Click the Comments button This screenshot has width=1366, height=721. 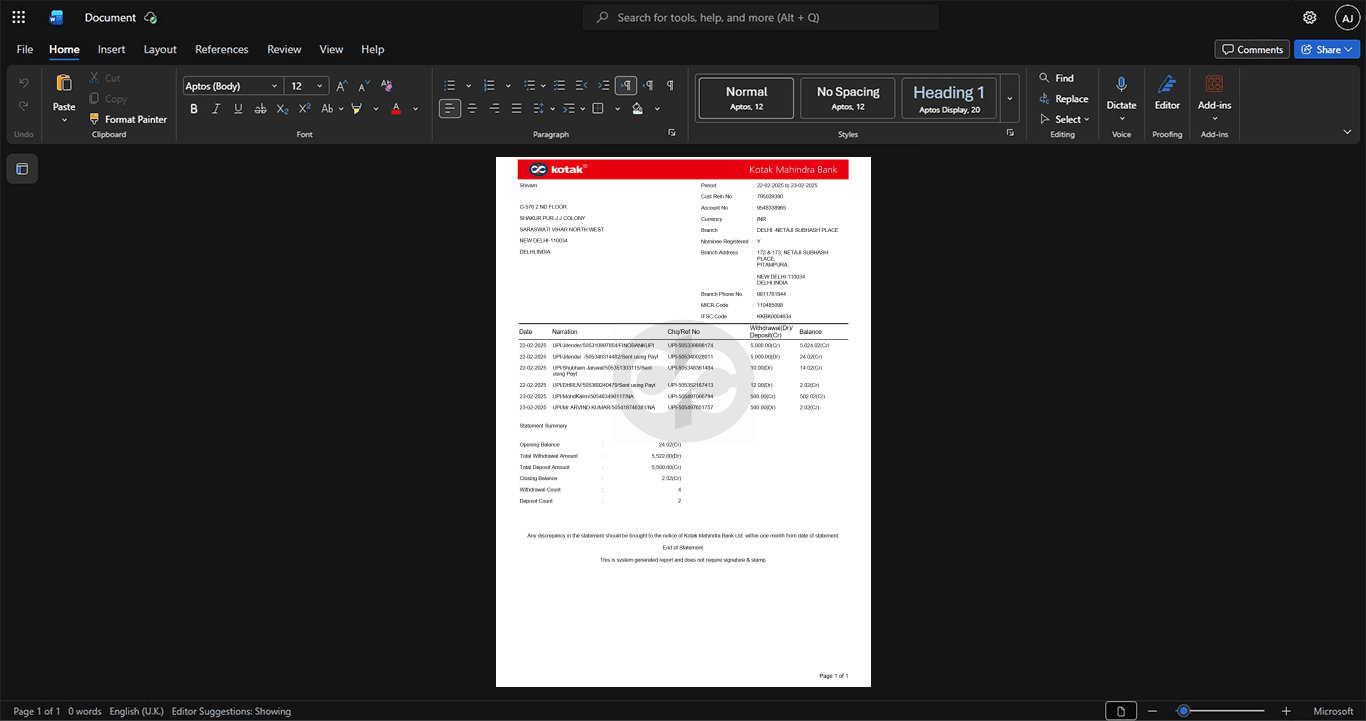click(x=1252, y=49)
